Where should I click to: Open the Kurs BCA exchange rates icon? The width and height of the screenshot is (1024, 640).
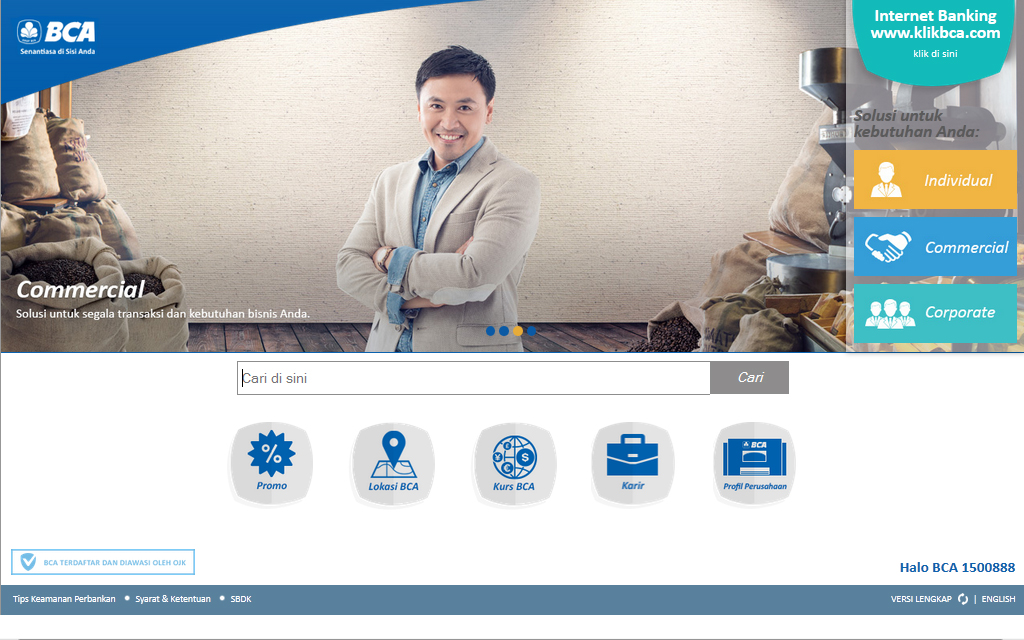(514, 464)
